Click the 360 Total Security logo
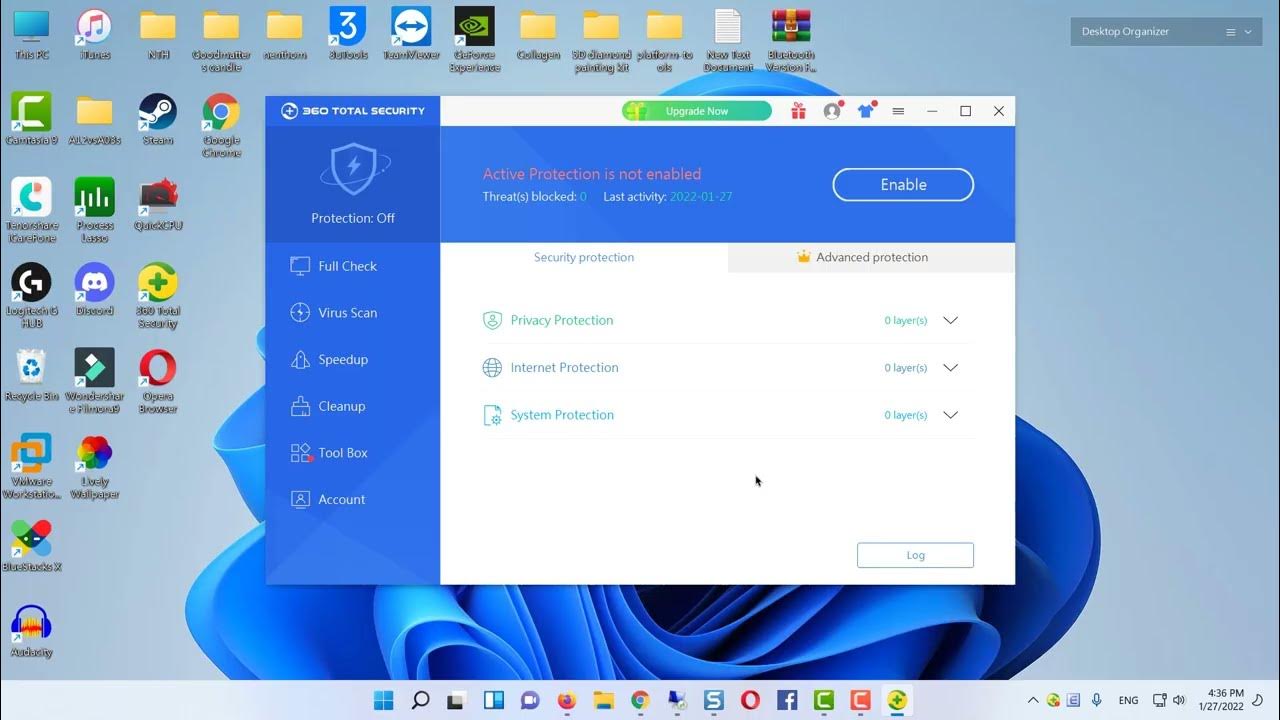 pos(353,111)
